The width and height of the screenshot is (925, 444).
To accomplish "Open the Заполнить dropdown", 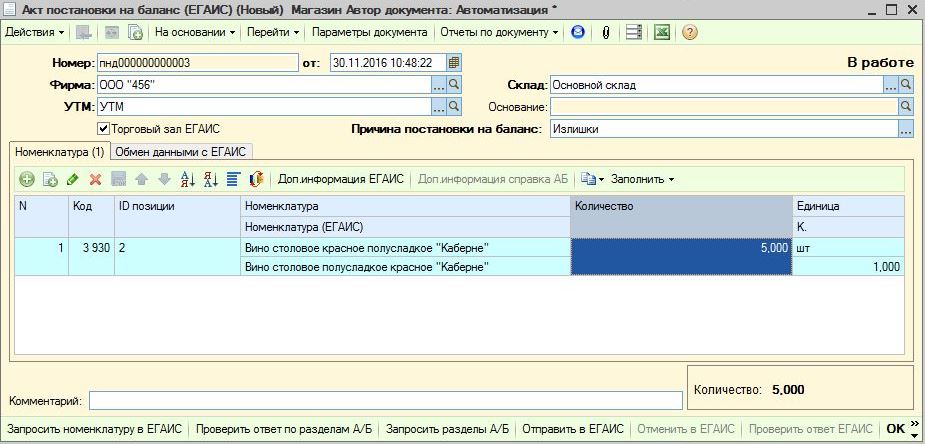I will [642, 179].
